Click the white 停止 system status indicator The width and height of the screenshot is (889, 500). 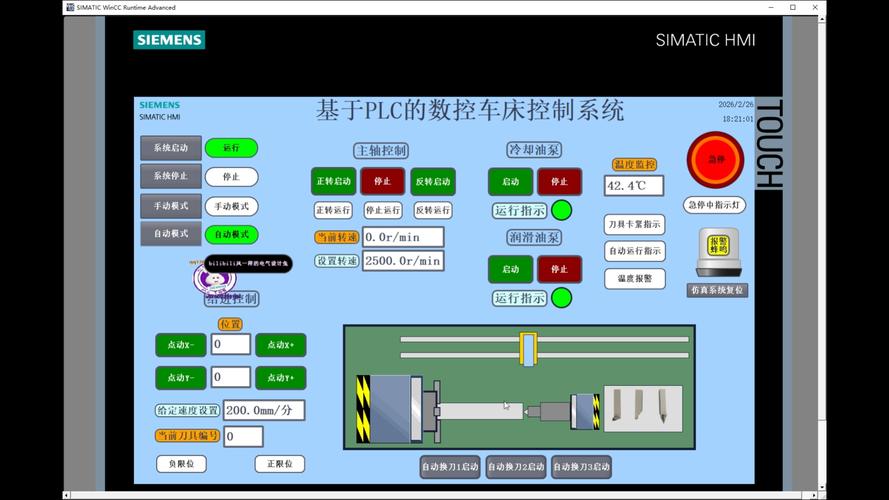click(x=231, y=177)
